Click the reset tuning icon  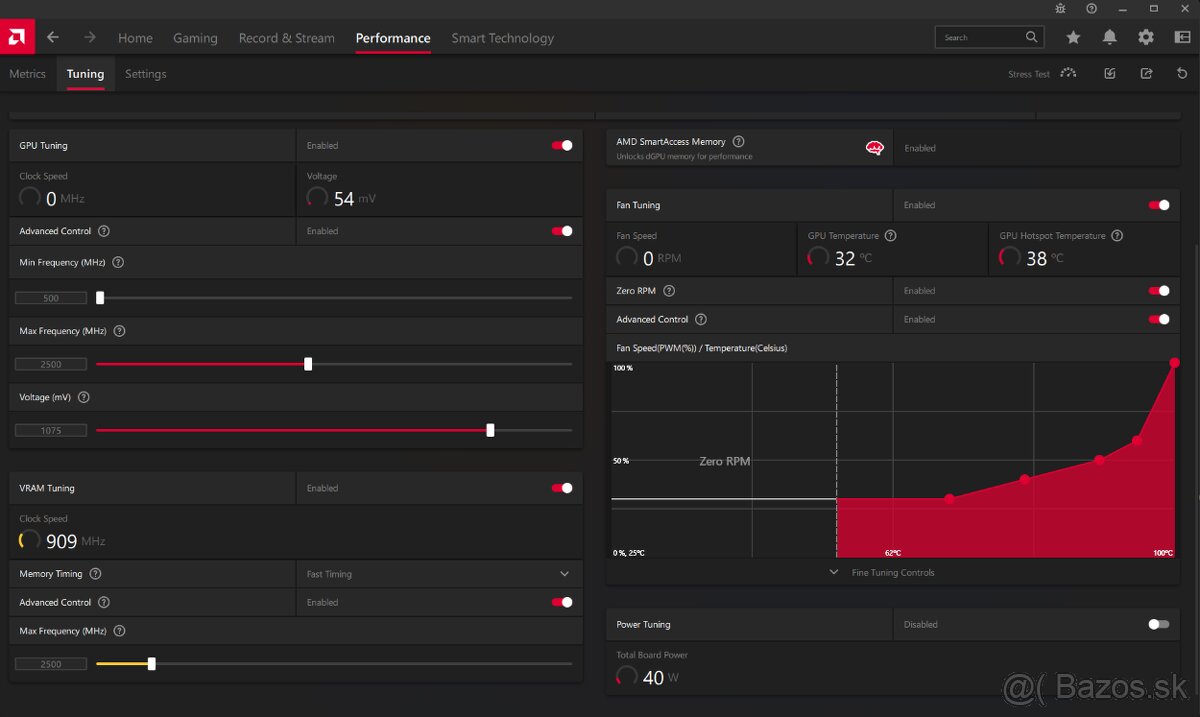1183,74
